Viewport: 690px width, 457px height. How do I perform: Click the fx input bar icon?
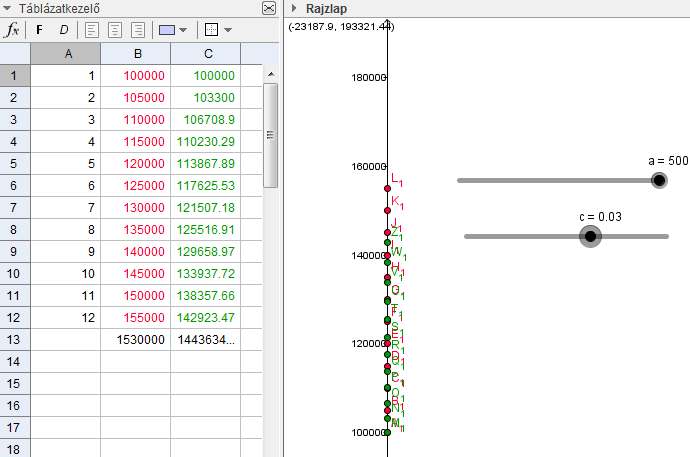click(x=13, y=30)
